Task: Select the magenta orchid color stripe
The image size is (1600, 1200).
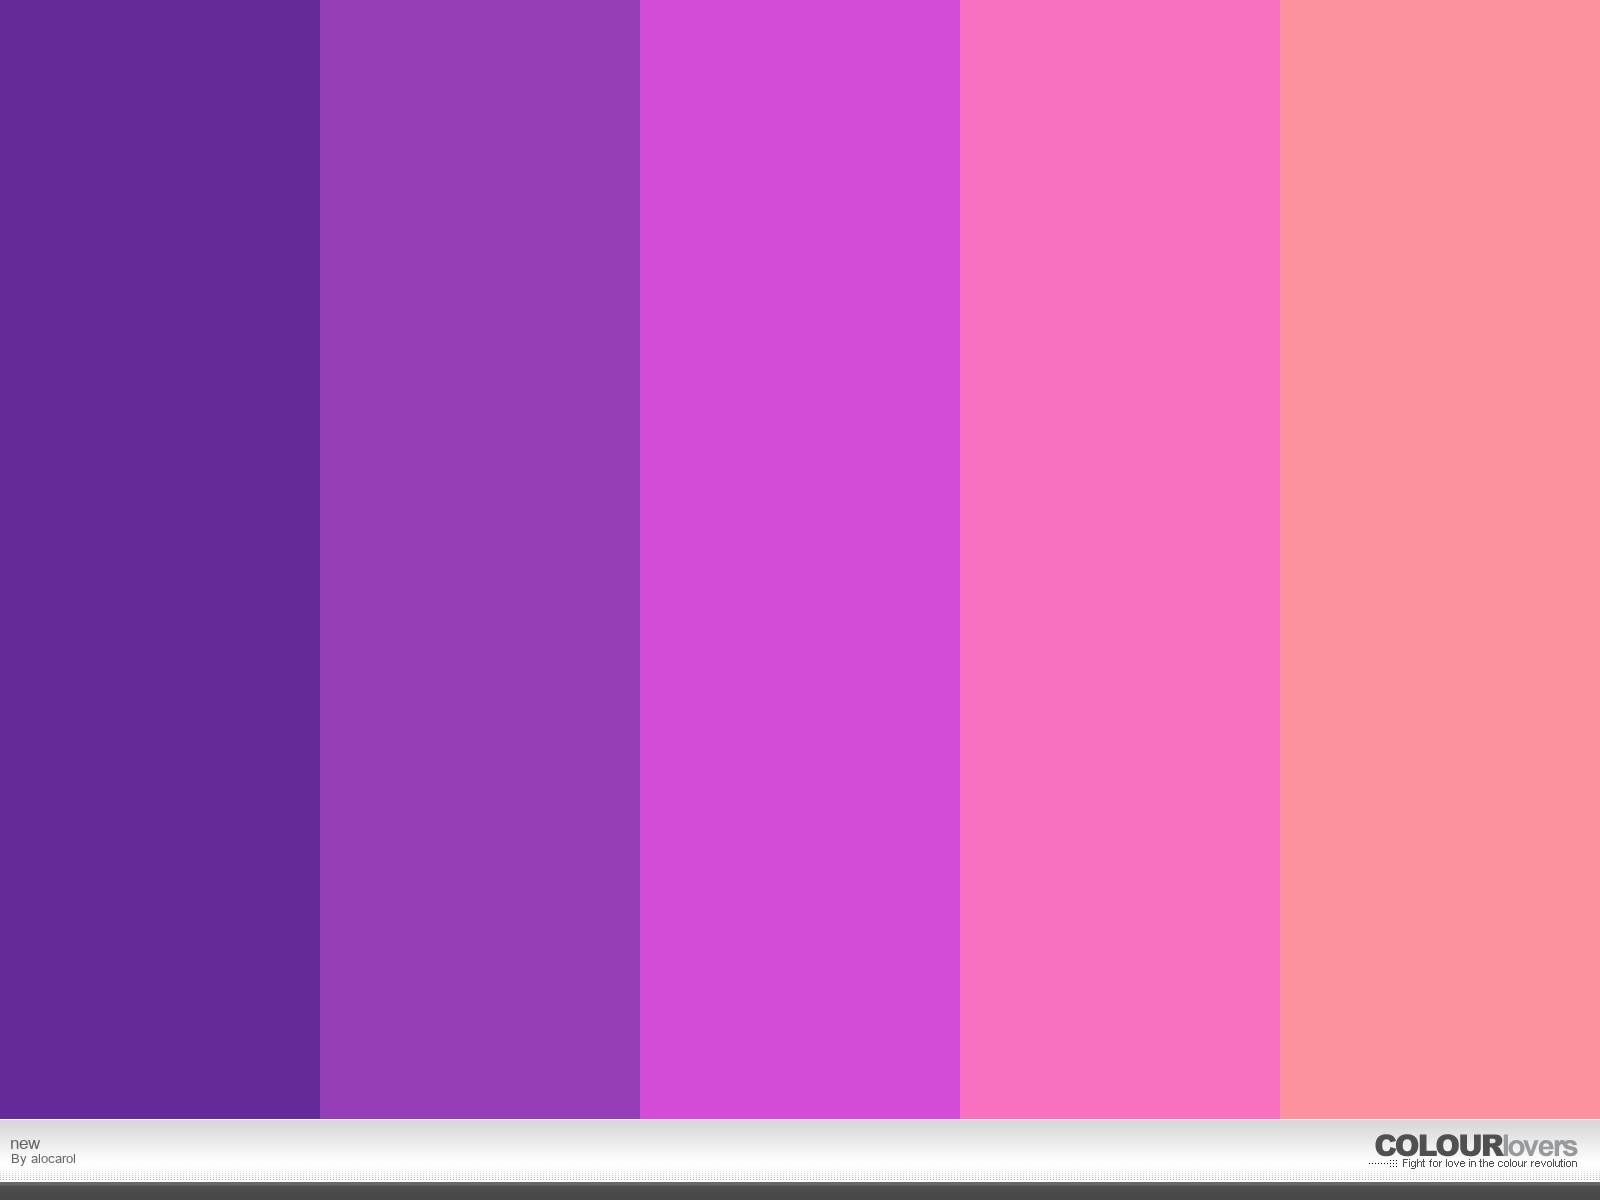Action: 800,559
